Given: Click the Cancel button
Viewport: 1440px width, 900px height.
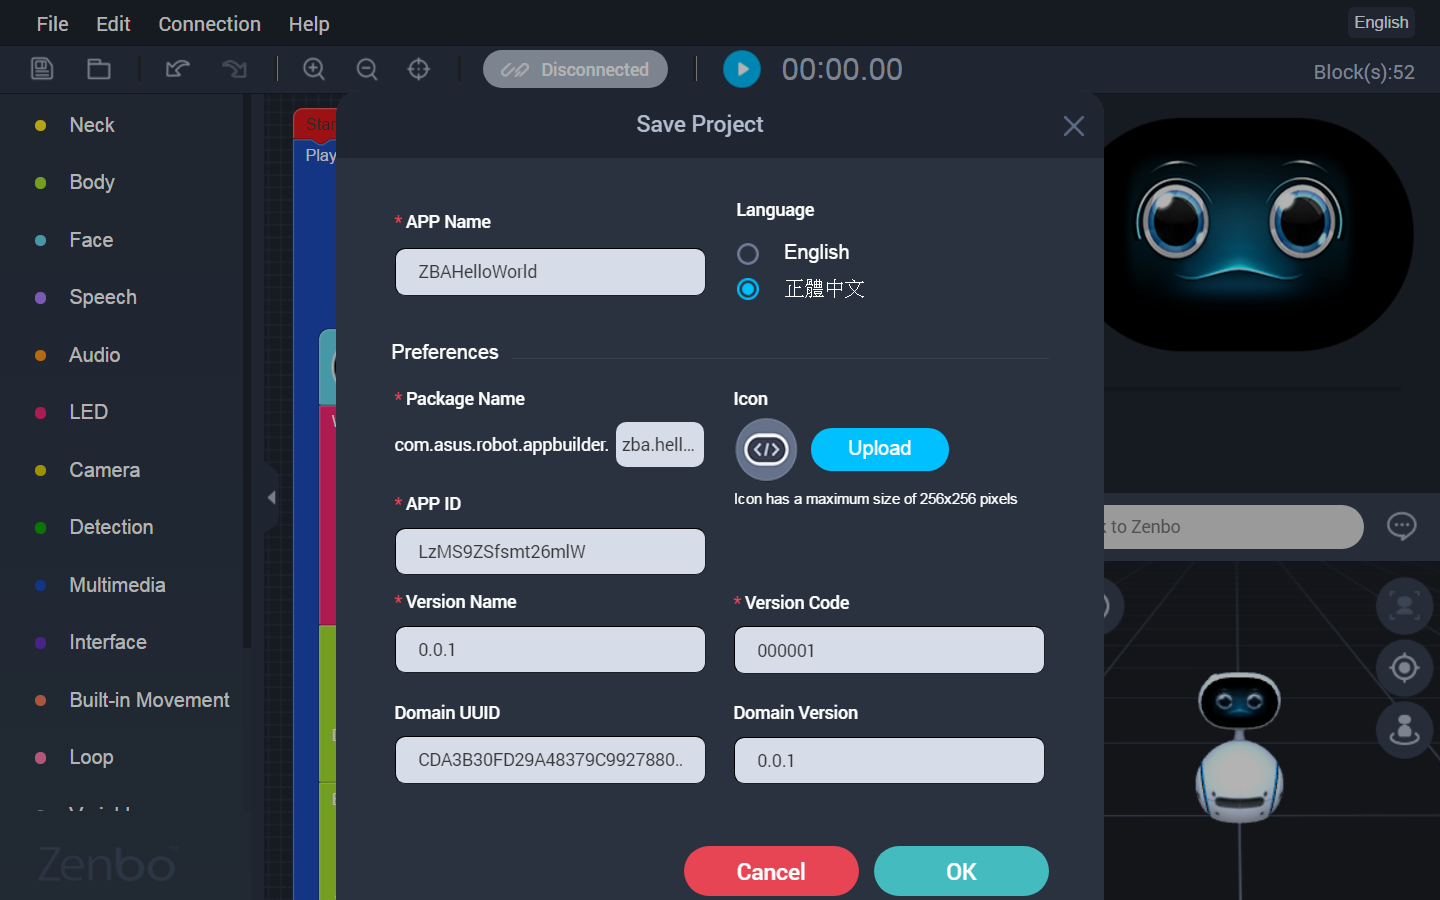Looking at the screenshot, I should tap(771, 871).
